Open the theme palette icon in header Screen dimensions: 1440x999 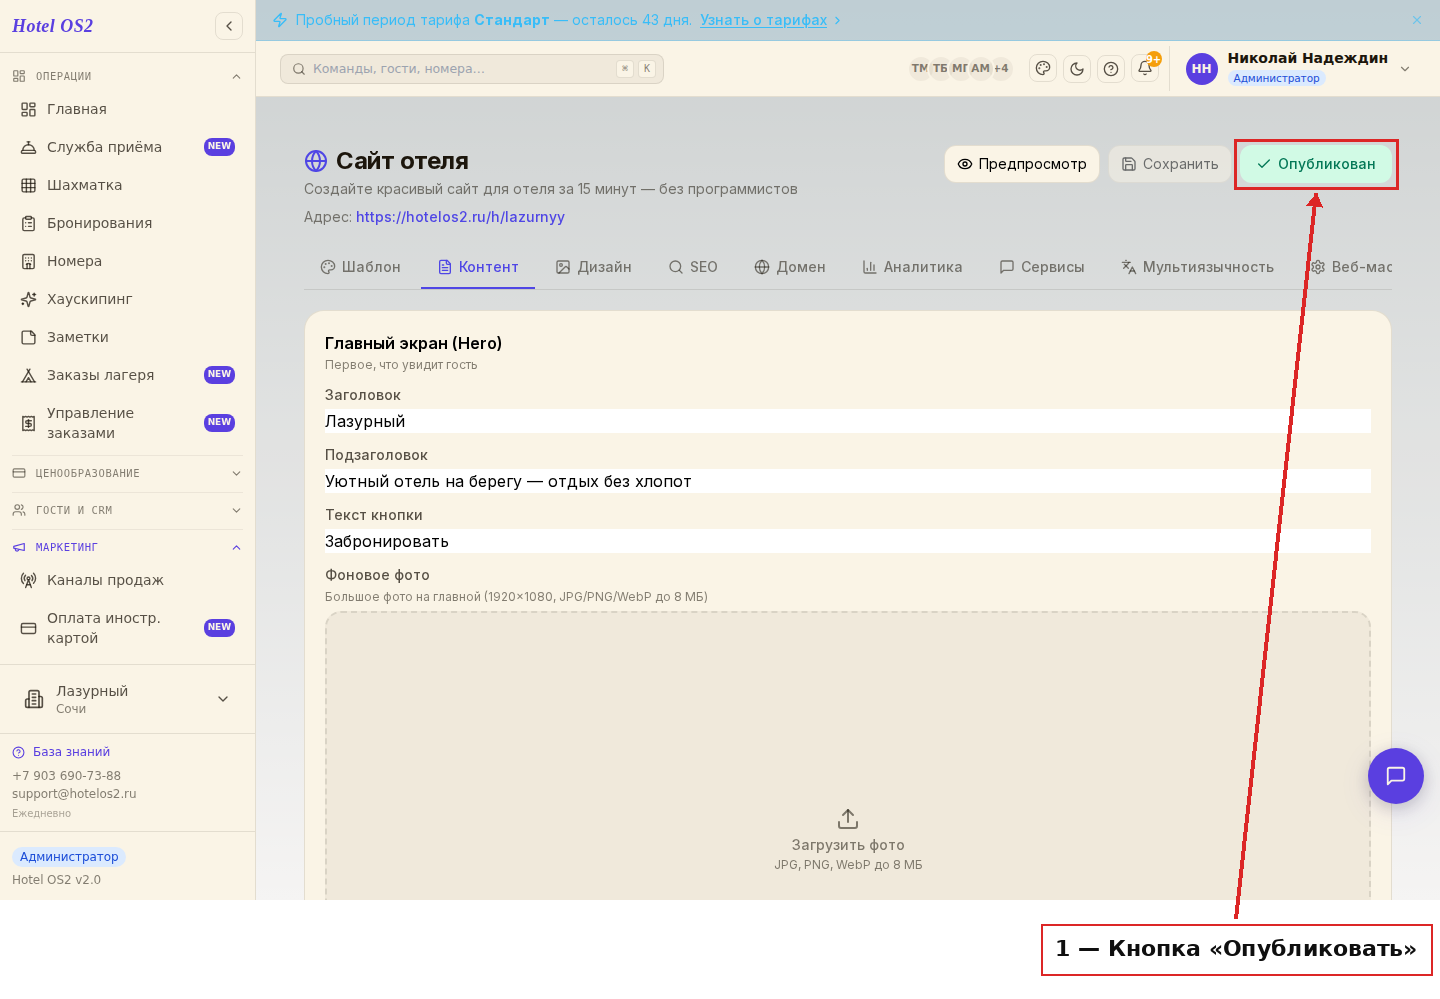click(1043, 69)
